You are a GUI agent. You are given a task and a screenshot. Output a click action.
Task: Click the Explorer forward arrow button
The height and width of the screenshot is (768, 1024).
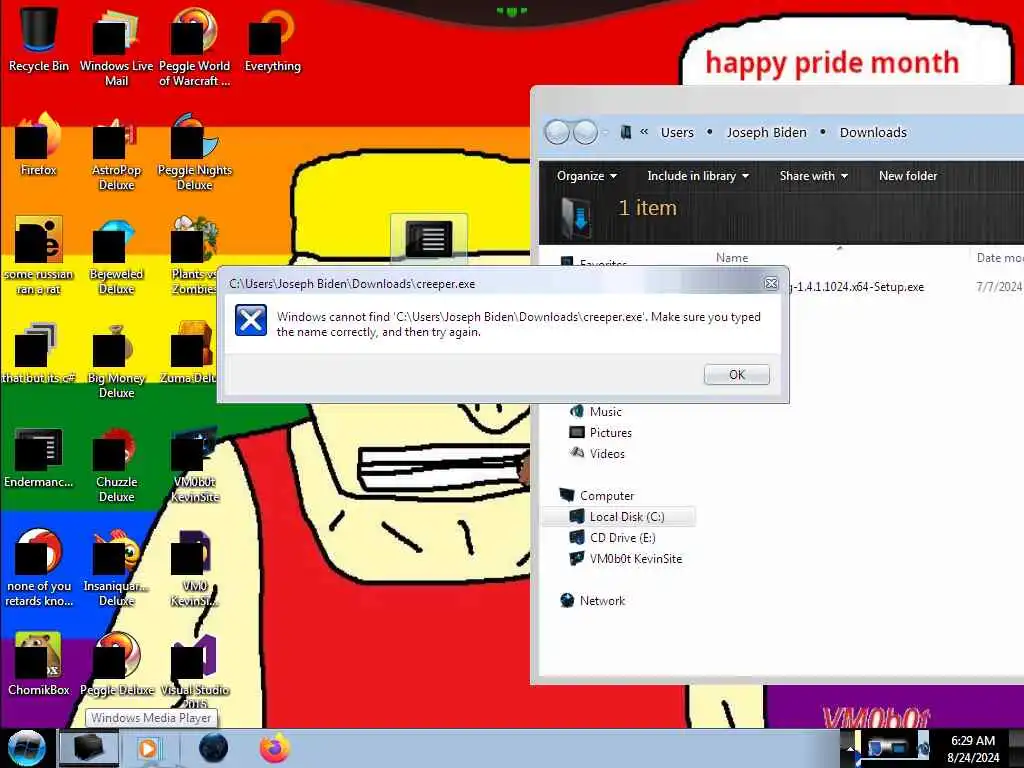[585, 133]
